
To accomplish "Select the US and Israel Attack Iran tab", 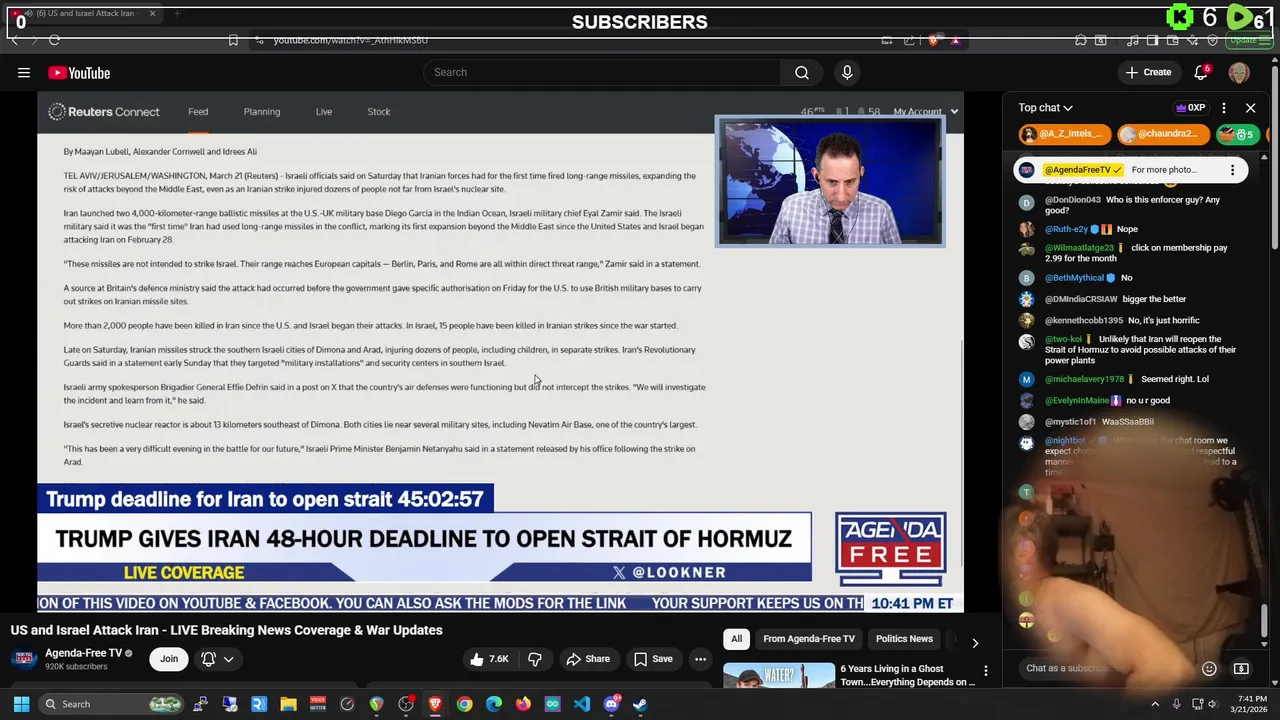I will pyautogui.click(x=82, y=14).
